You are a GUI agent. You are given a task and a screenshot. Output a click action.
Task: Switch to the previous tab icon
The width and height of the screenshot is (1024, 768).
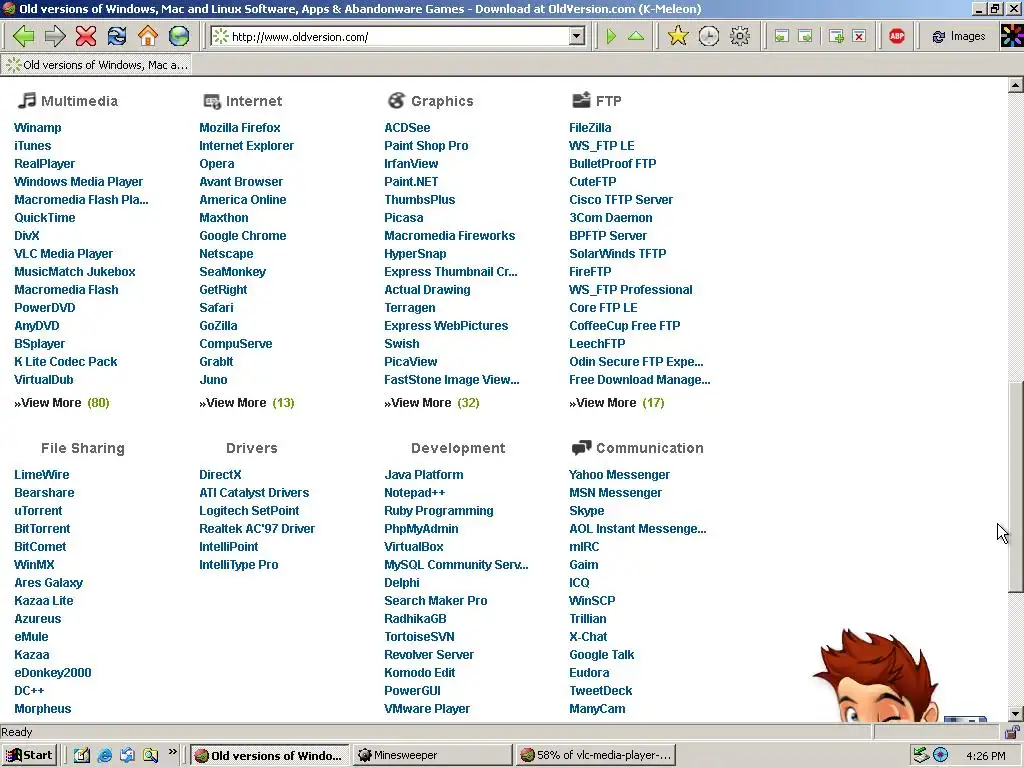(782, 37)
